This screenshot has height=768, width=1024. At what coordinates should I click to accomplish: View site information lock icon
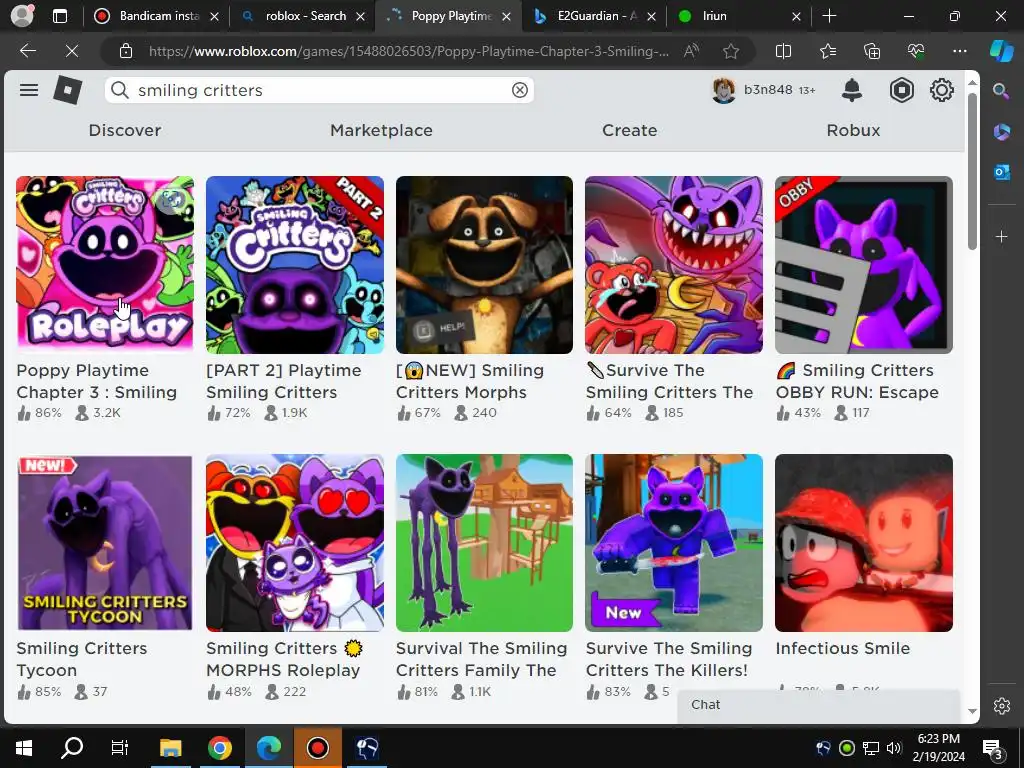pyautogui.click(x=126, y=51)
